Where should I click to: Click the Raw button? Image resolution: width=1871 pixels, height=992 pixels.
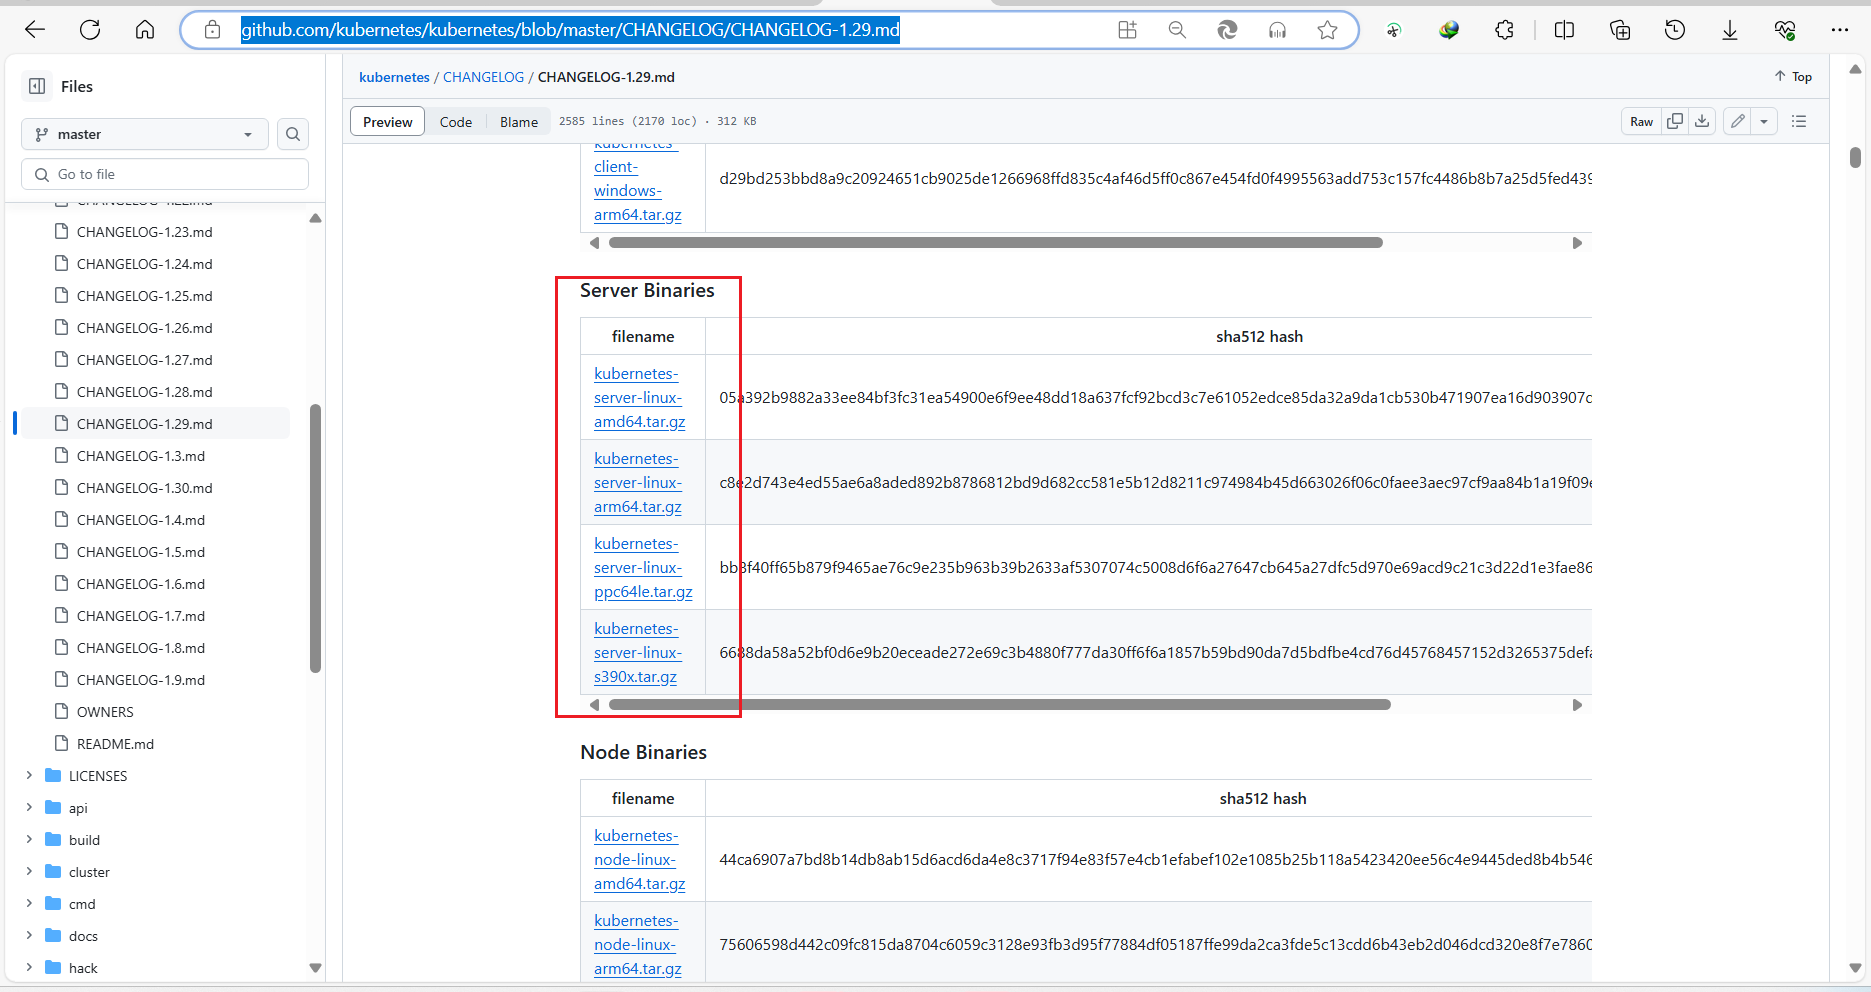coord(1641,121)
